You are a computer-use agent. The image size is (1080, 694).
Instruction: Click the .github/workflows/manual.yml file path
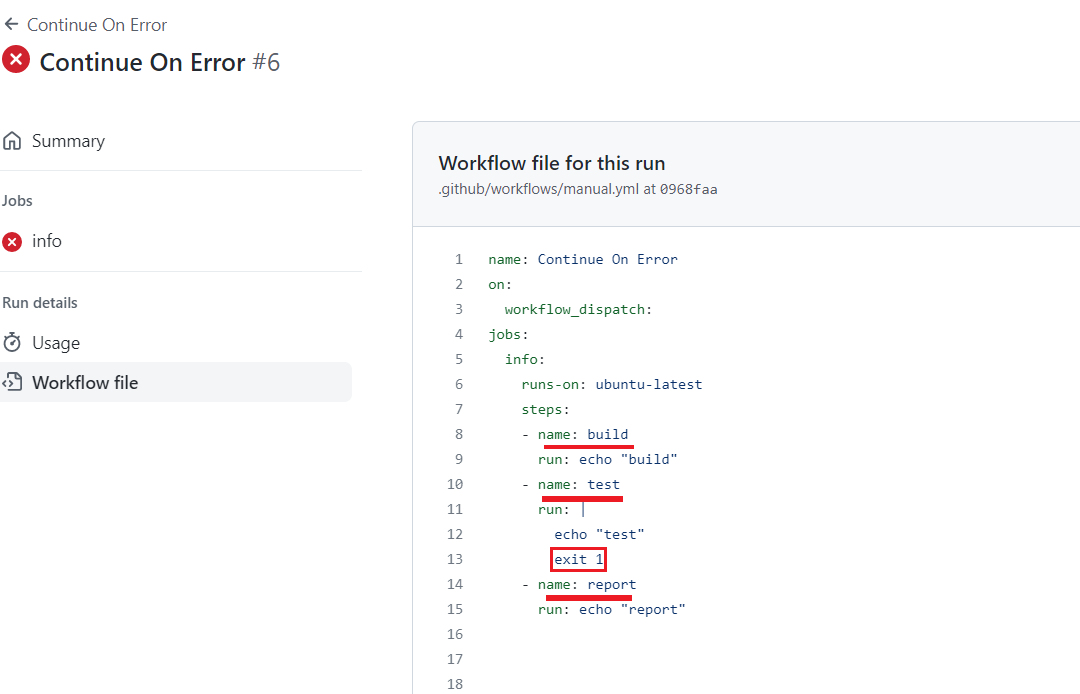[537, 189]
